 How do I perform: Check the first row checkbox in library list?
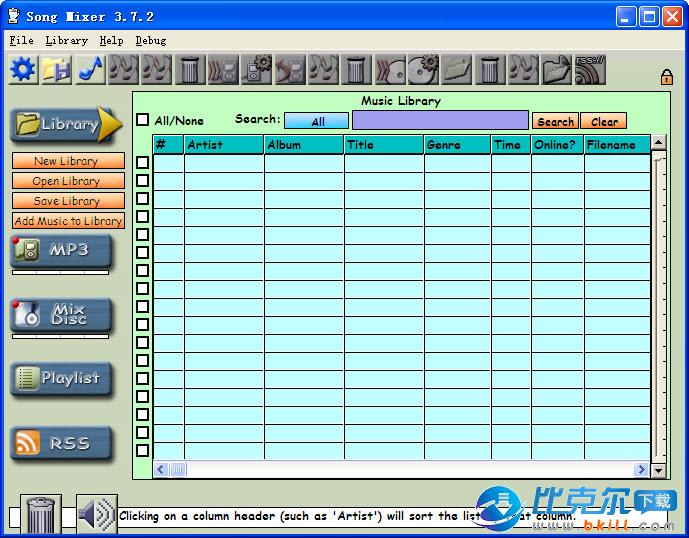pos(143,162)
